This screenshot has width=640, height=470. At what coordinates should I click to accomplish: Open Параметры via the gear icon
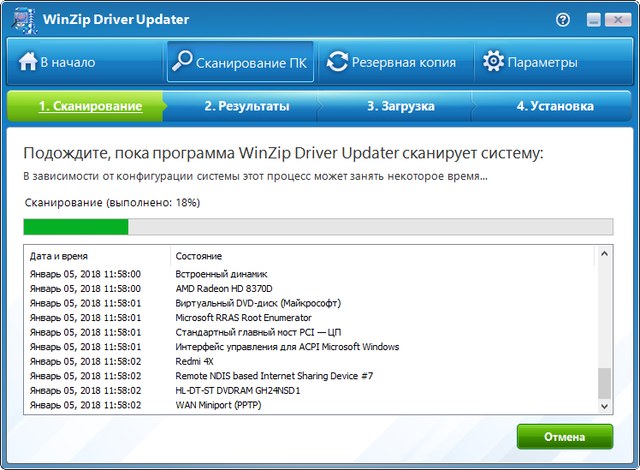[x=493, y=62]
